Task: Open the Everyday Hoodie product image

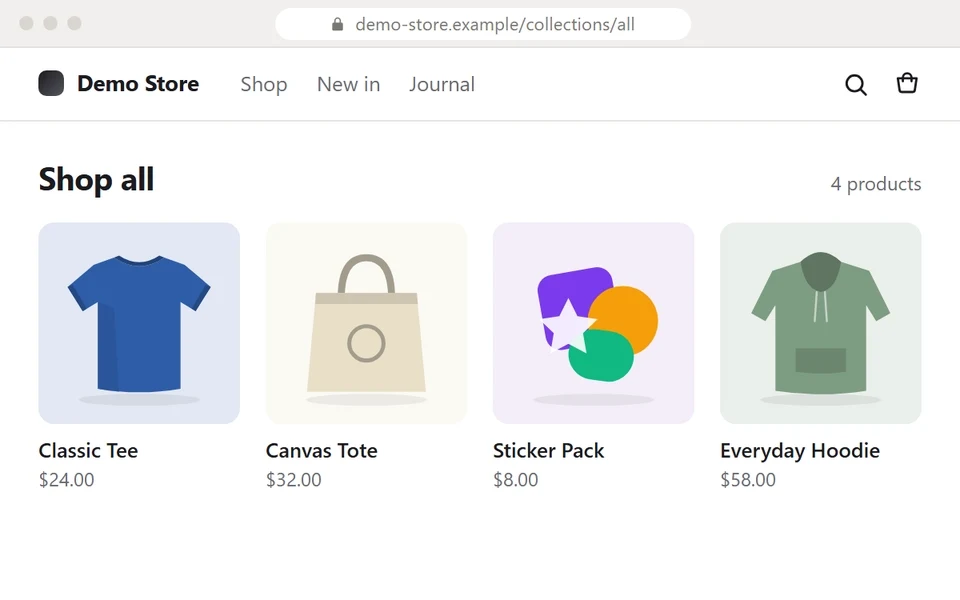Action: click(820, 323)
